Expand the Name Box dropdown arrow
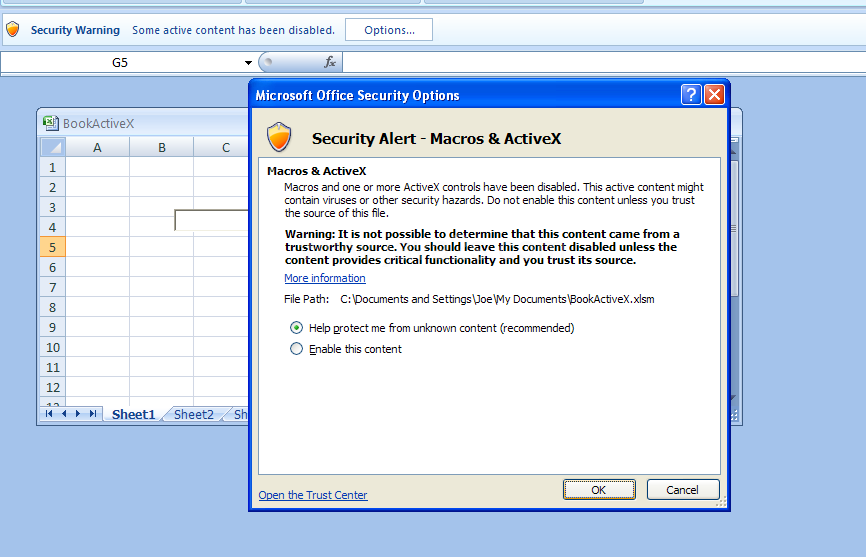 pos(248,62)
